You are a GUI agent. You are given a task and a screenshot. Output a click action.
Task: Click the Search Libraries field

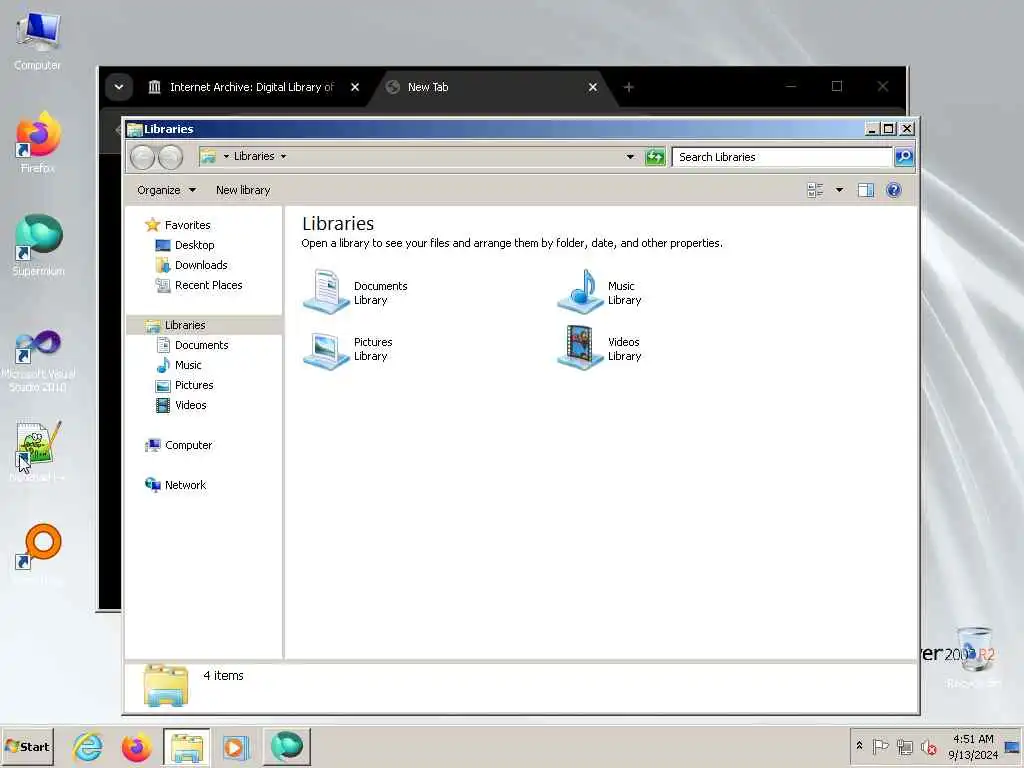(783, 157)
